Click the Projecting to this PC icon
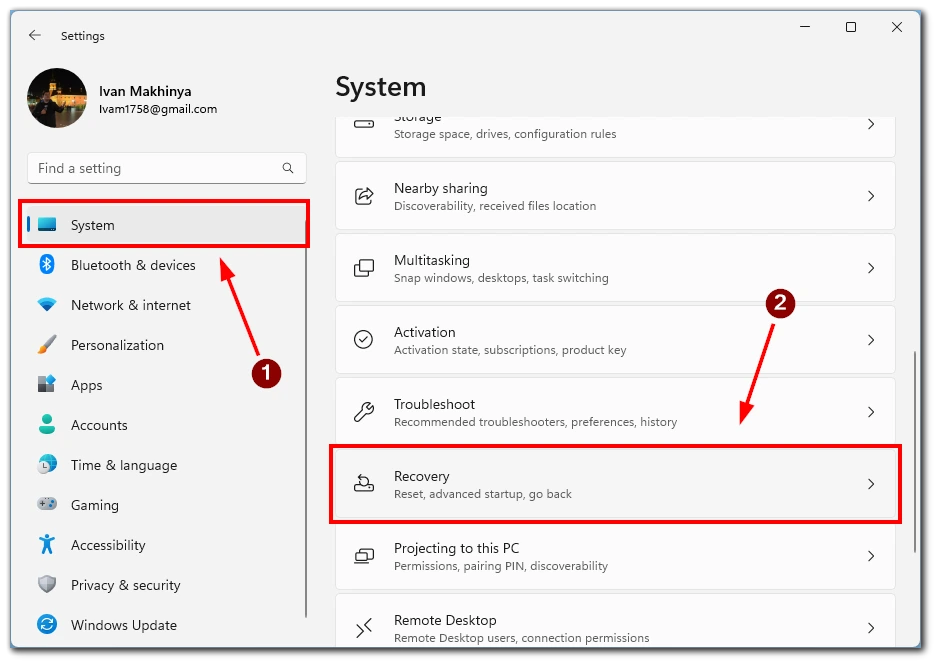 point(364,556)
